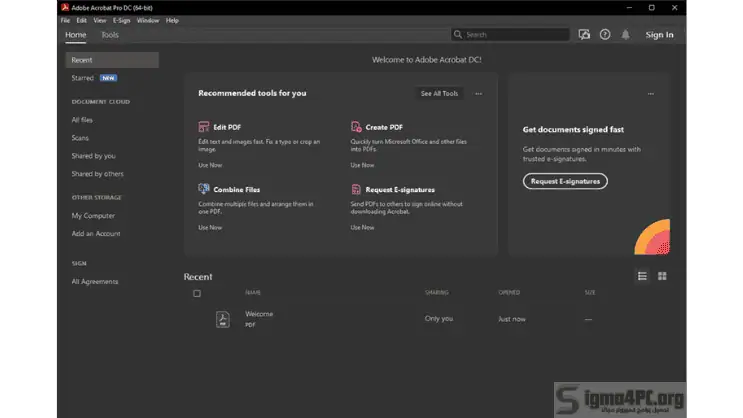
Task: Click the SHARING column header
Action: tap(436, 292)
